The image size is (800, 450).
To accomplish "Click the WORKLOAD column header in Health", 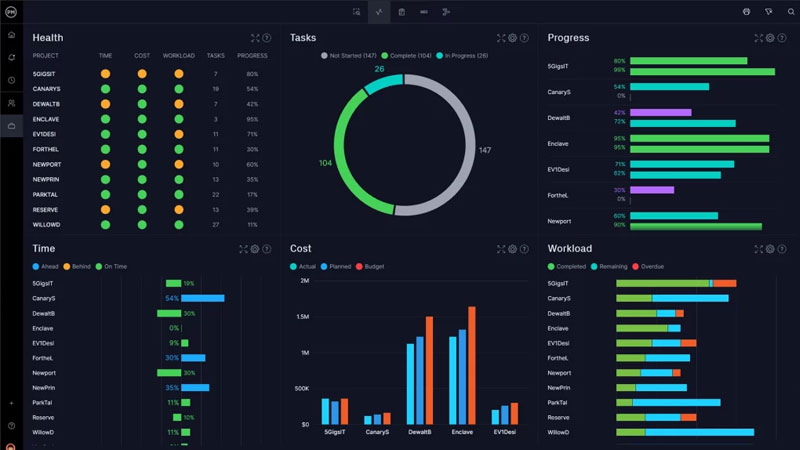I will point(178,56).
